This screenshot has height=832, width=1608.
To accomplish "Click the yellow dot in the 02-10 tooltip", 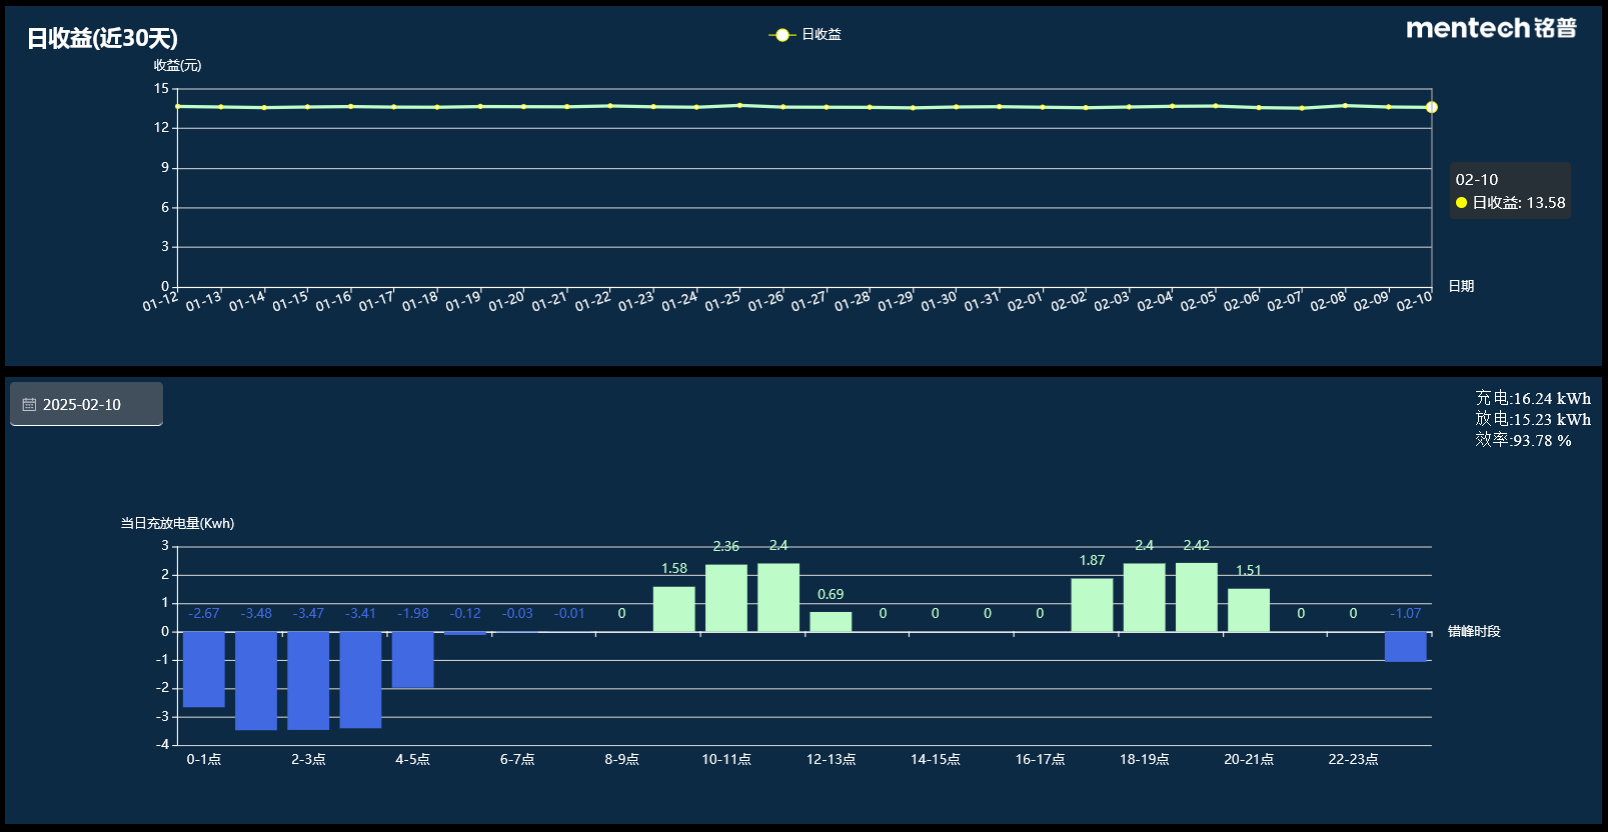I will pos(1461,203).
